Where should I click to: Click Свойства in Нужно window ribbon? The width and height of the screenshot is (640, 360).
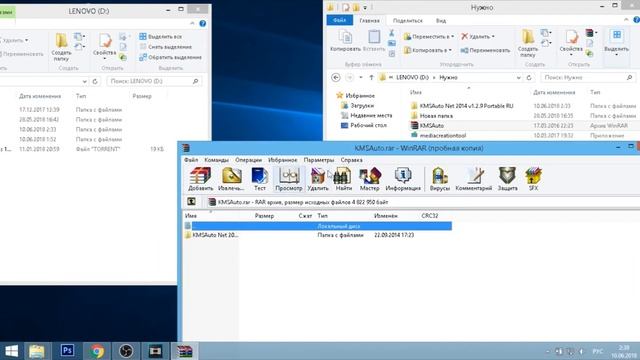571,42
